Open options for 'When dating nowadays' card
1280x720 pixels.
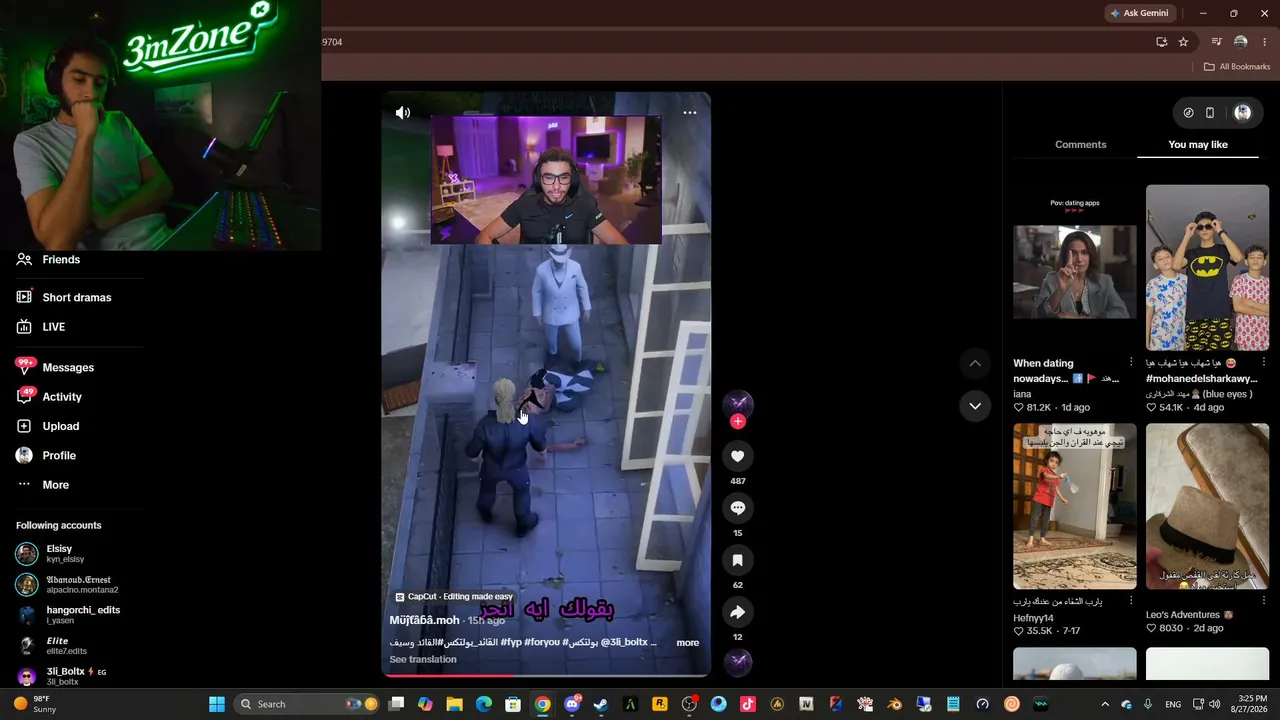point(1131,362)
